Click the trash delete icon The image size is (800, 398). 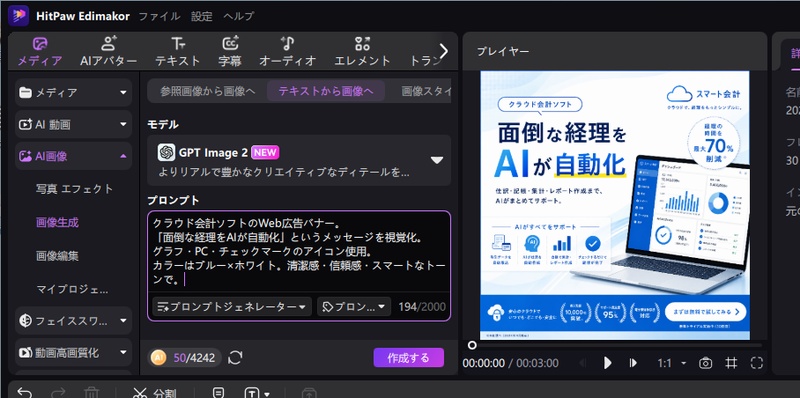point(91,393)
